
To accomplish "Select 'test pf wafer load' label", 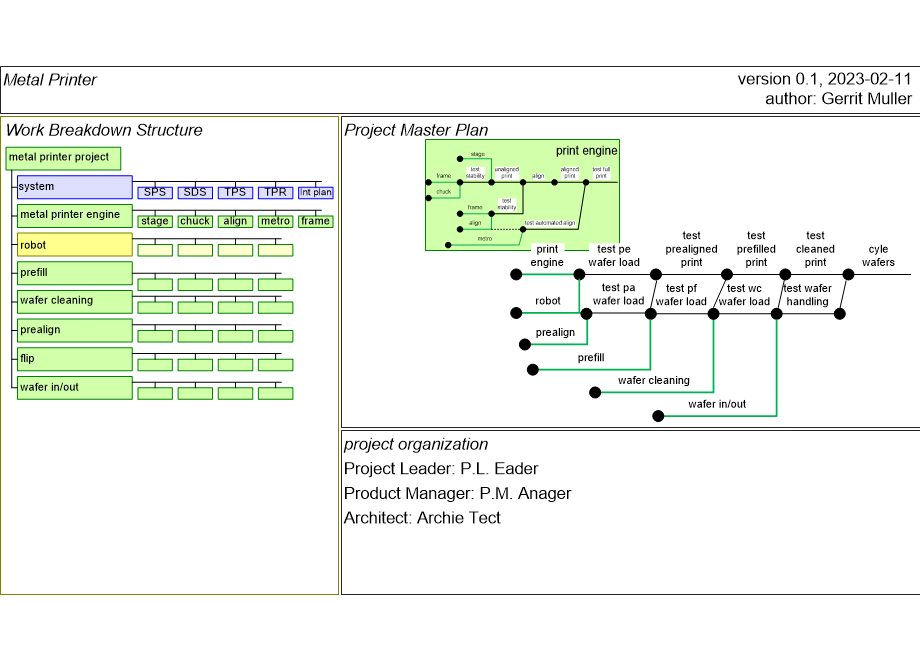I will tap(681, 295).
